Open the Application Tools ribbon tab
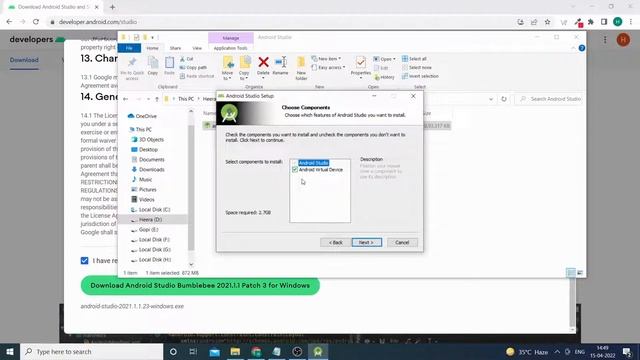Image resolution: width=640 pixels, height=360 pixels. click(231, 48)
